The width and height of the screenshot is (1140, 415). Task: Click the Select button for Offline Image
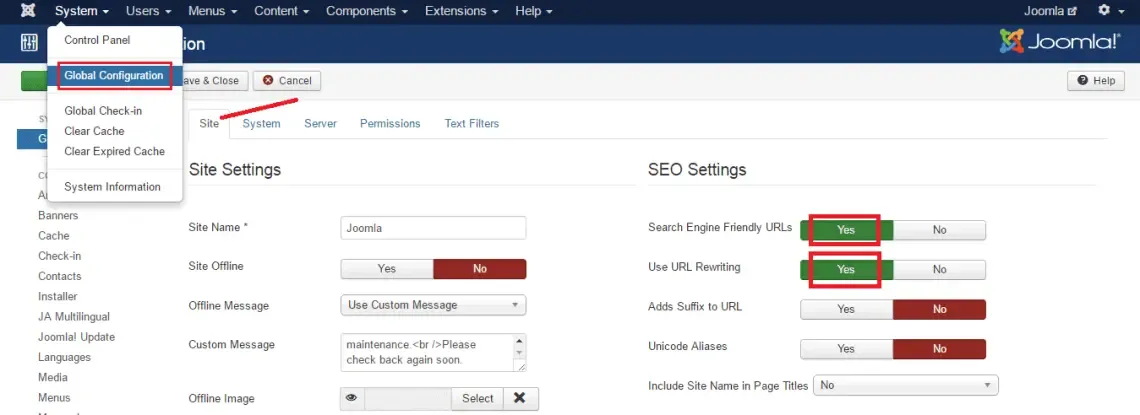click(x=478, y=398)
